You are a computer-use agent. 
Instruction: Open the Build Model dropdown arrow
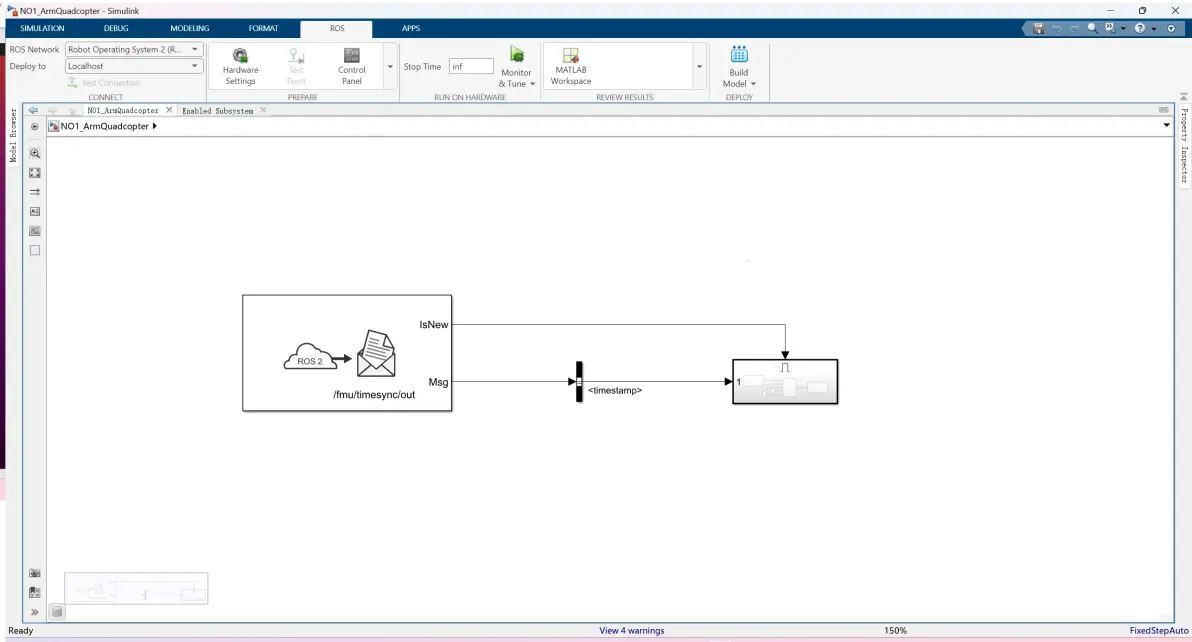coord(753,84)
